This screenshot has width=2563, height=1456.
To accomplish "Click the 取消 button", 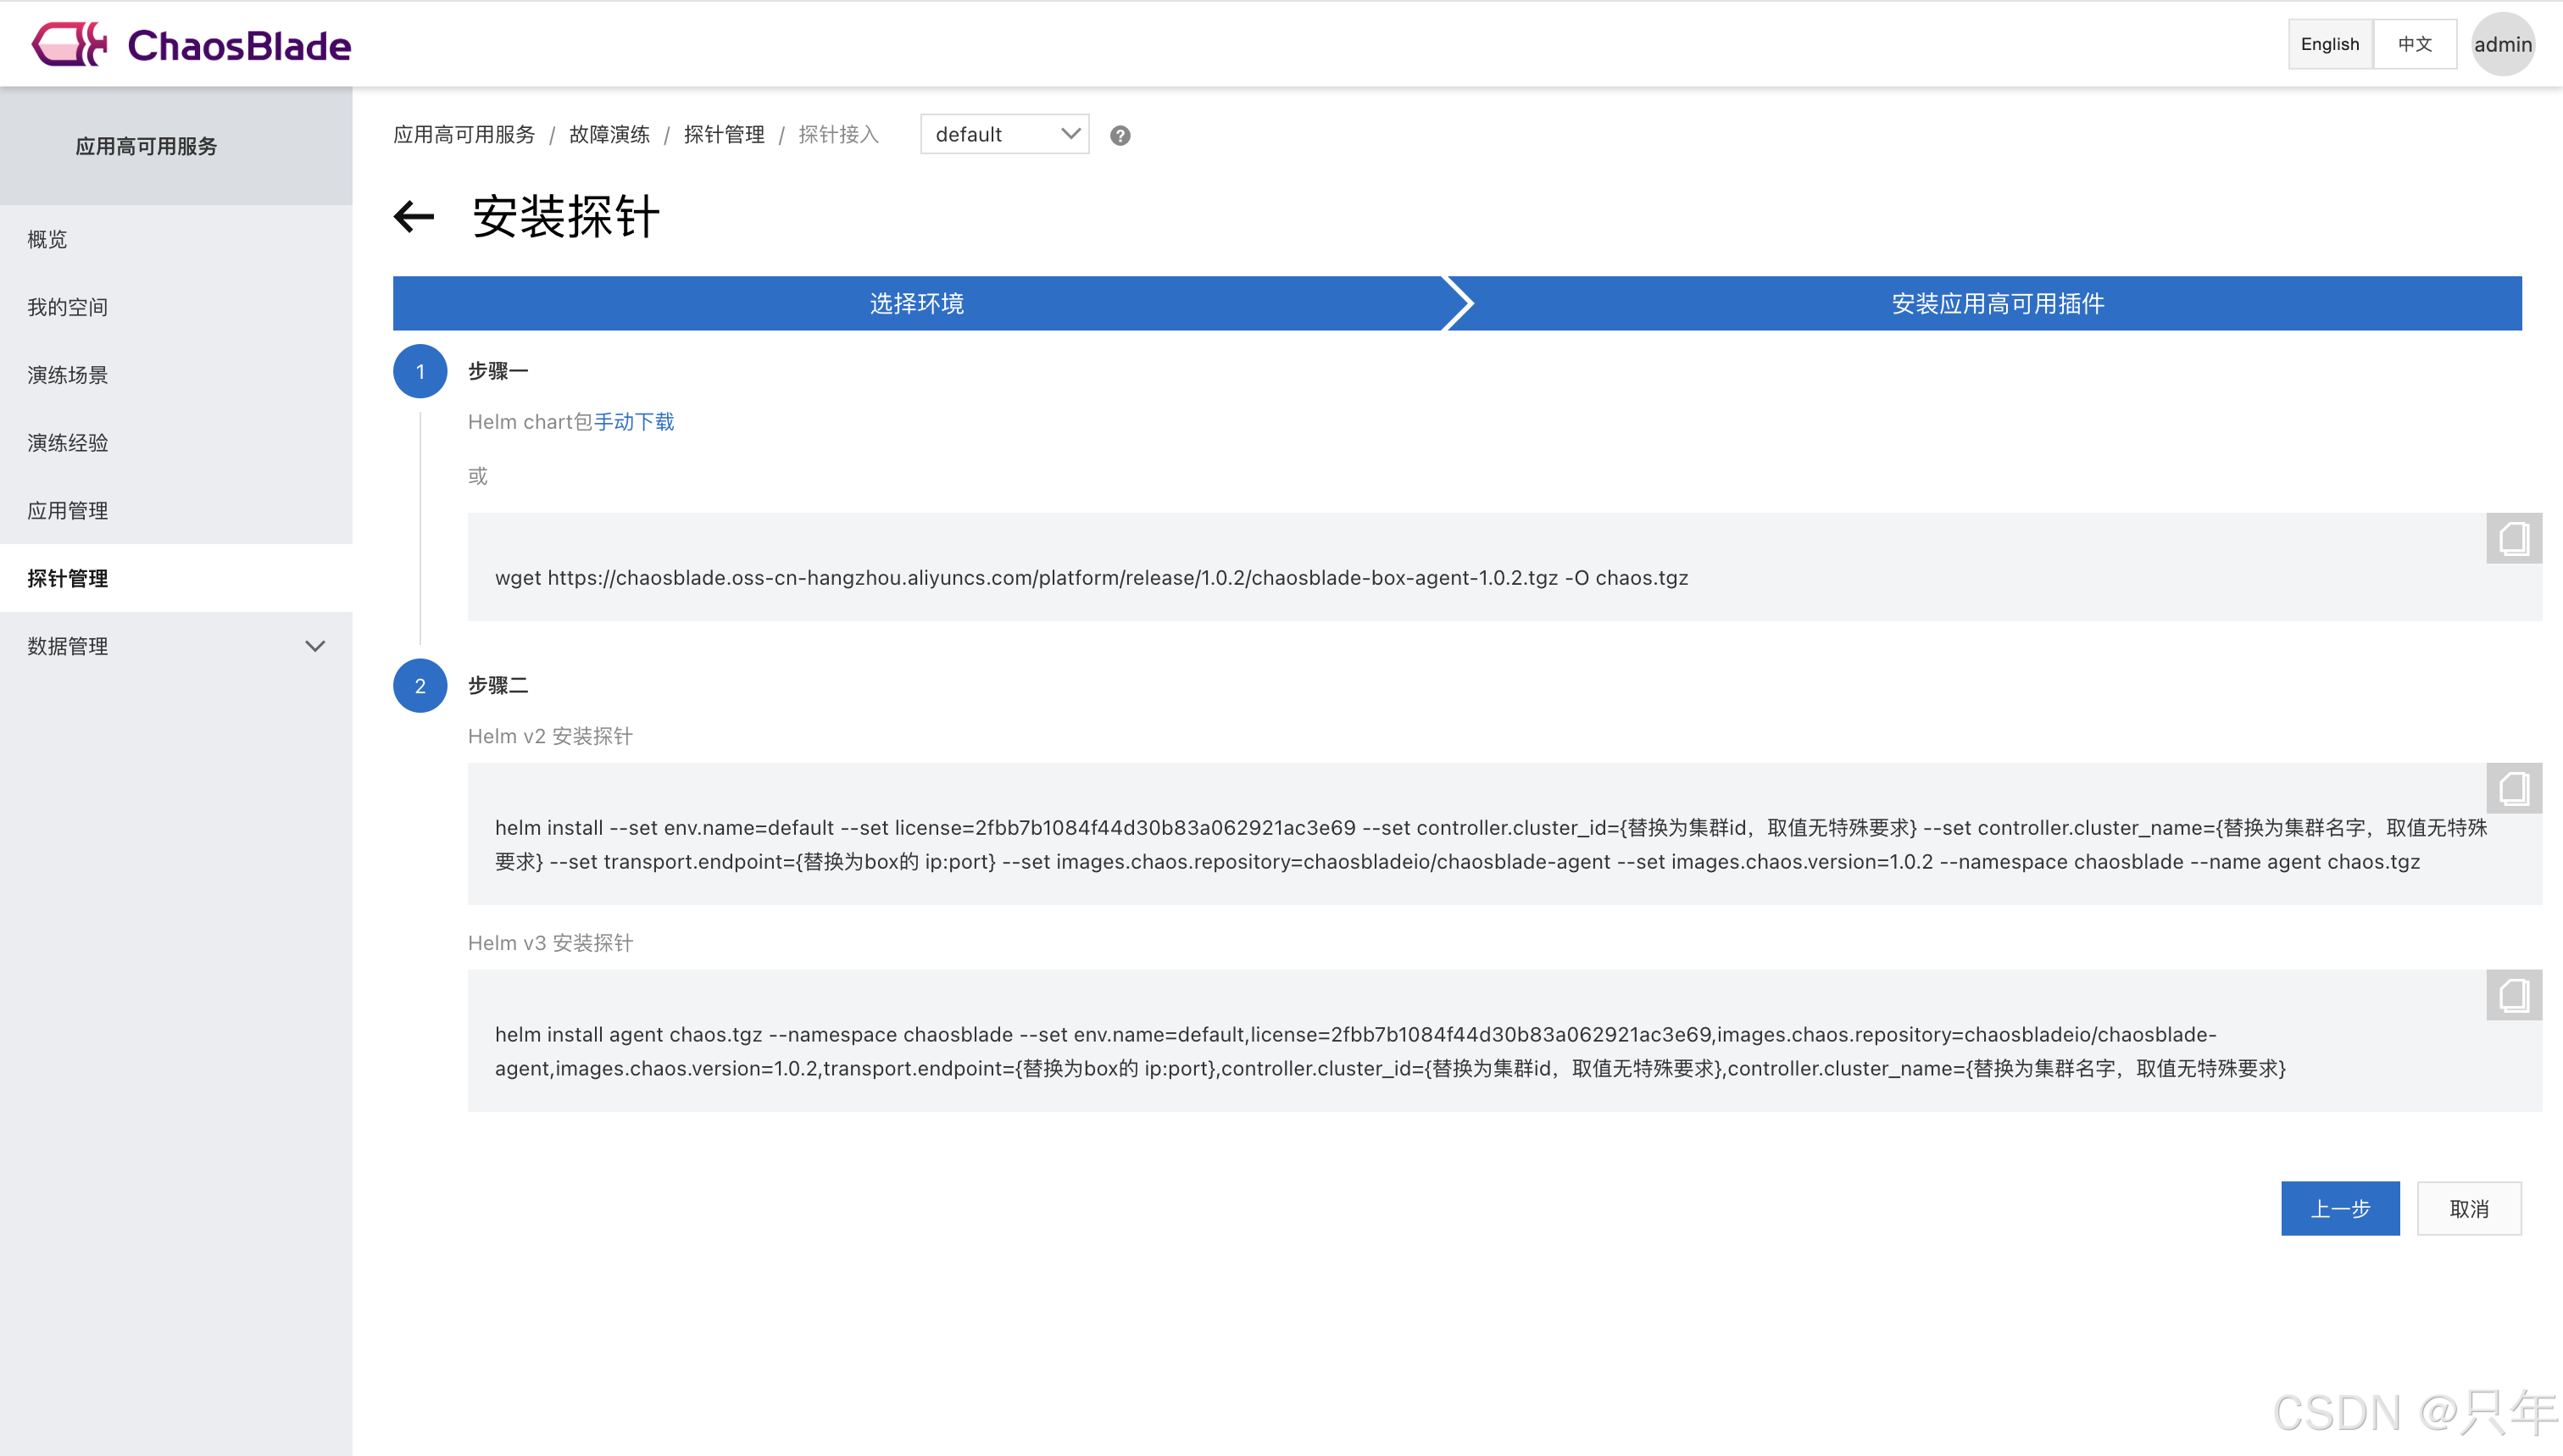I will pyautogui.click(x=2468, y=1209).
